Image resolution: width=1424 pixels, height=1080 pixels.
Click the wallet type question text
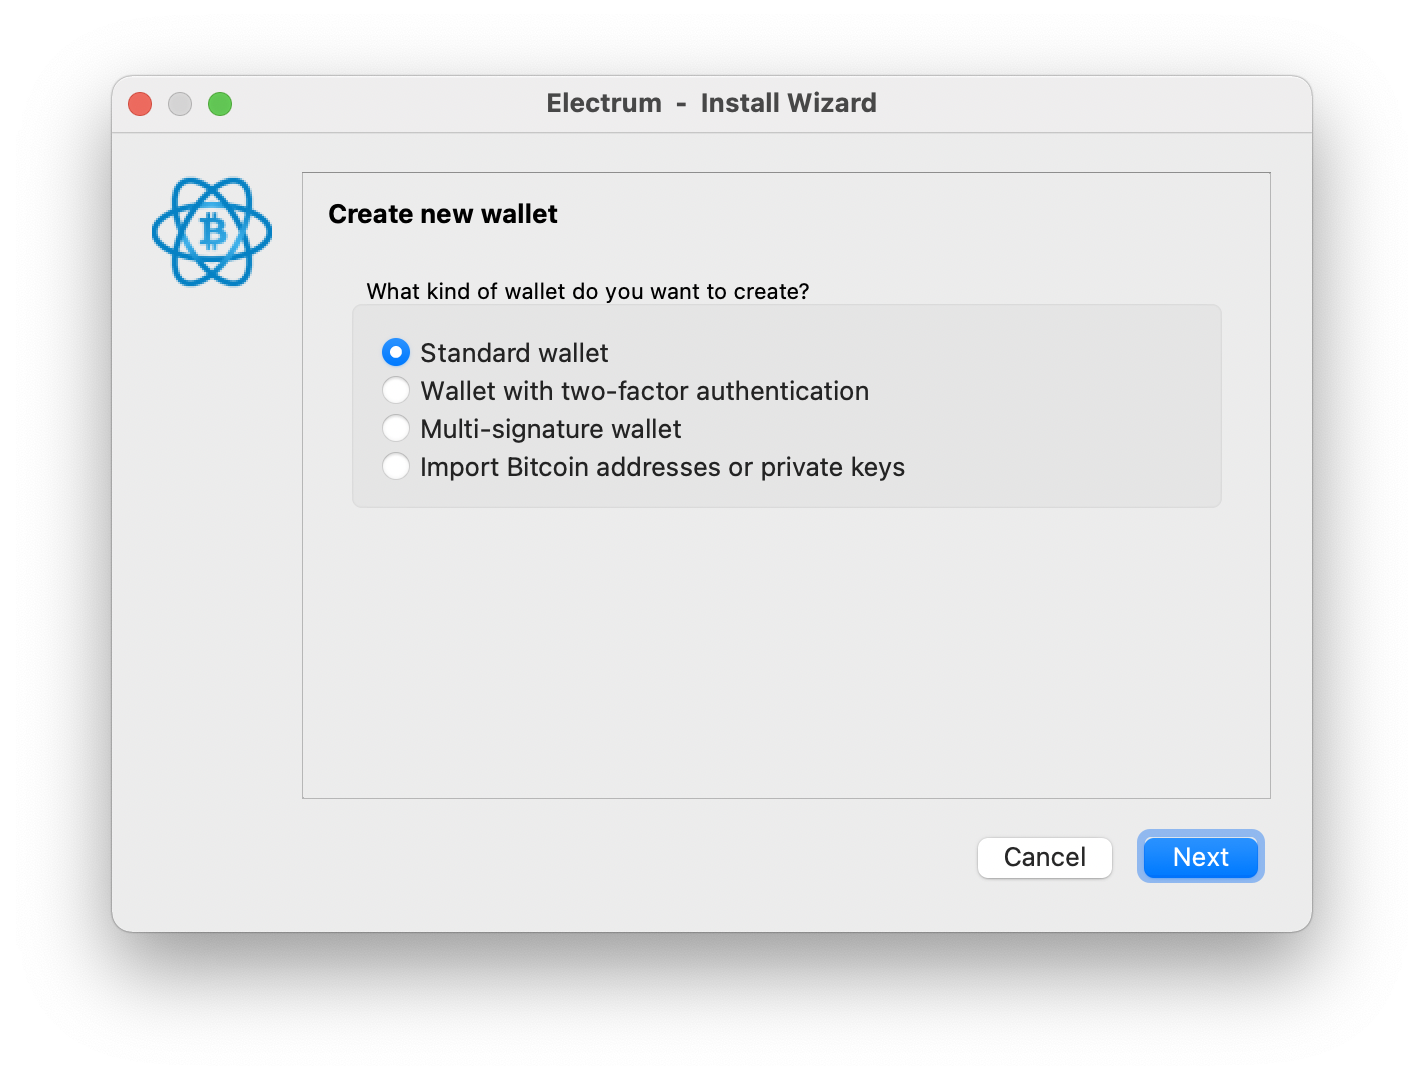pos(588,291)
